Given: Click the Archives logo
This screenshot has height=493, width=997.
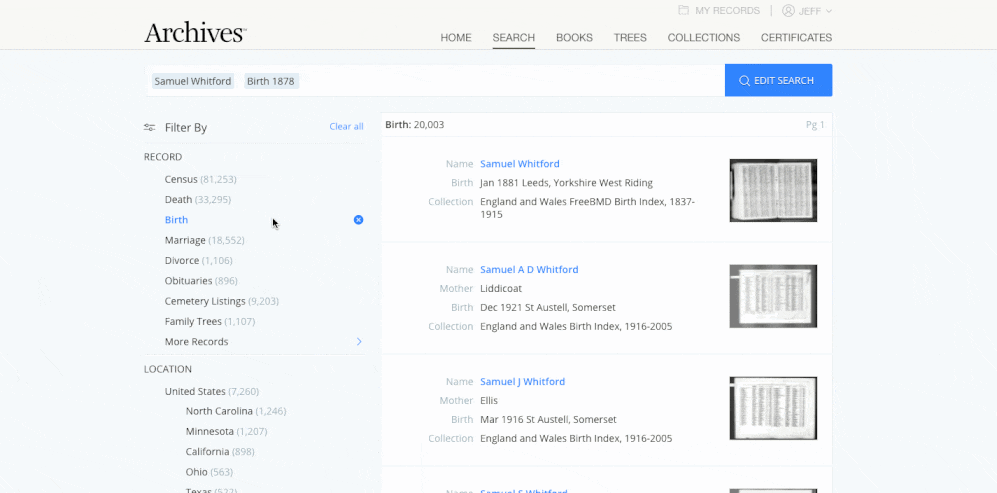Looking at the screenshot, I should [x=195, y=32].
